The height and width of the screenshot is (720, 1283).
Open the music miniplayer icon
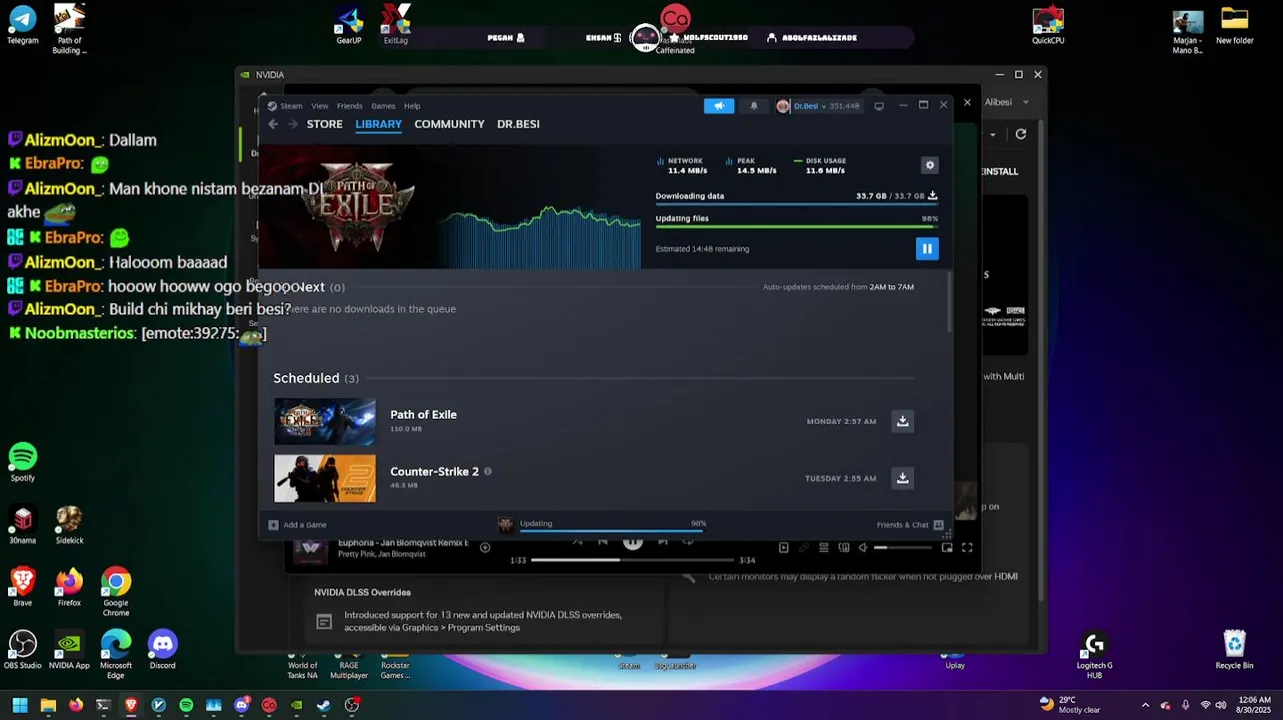point(947,548)
